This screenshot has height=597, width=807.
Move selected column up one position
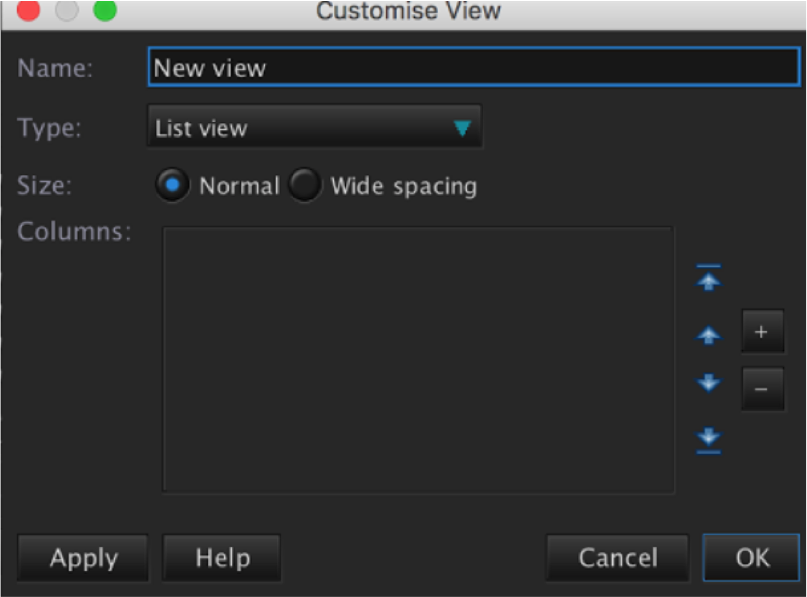pos(708,335)
